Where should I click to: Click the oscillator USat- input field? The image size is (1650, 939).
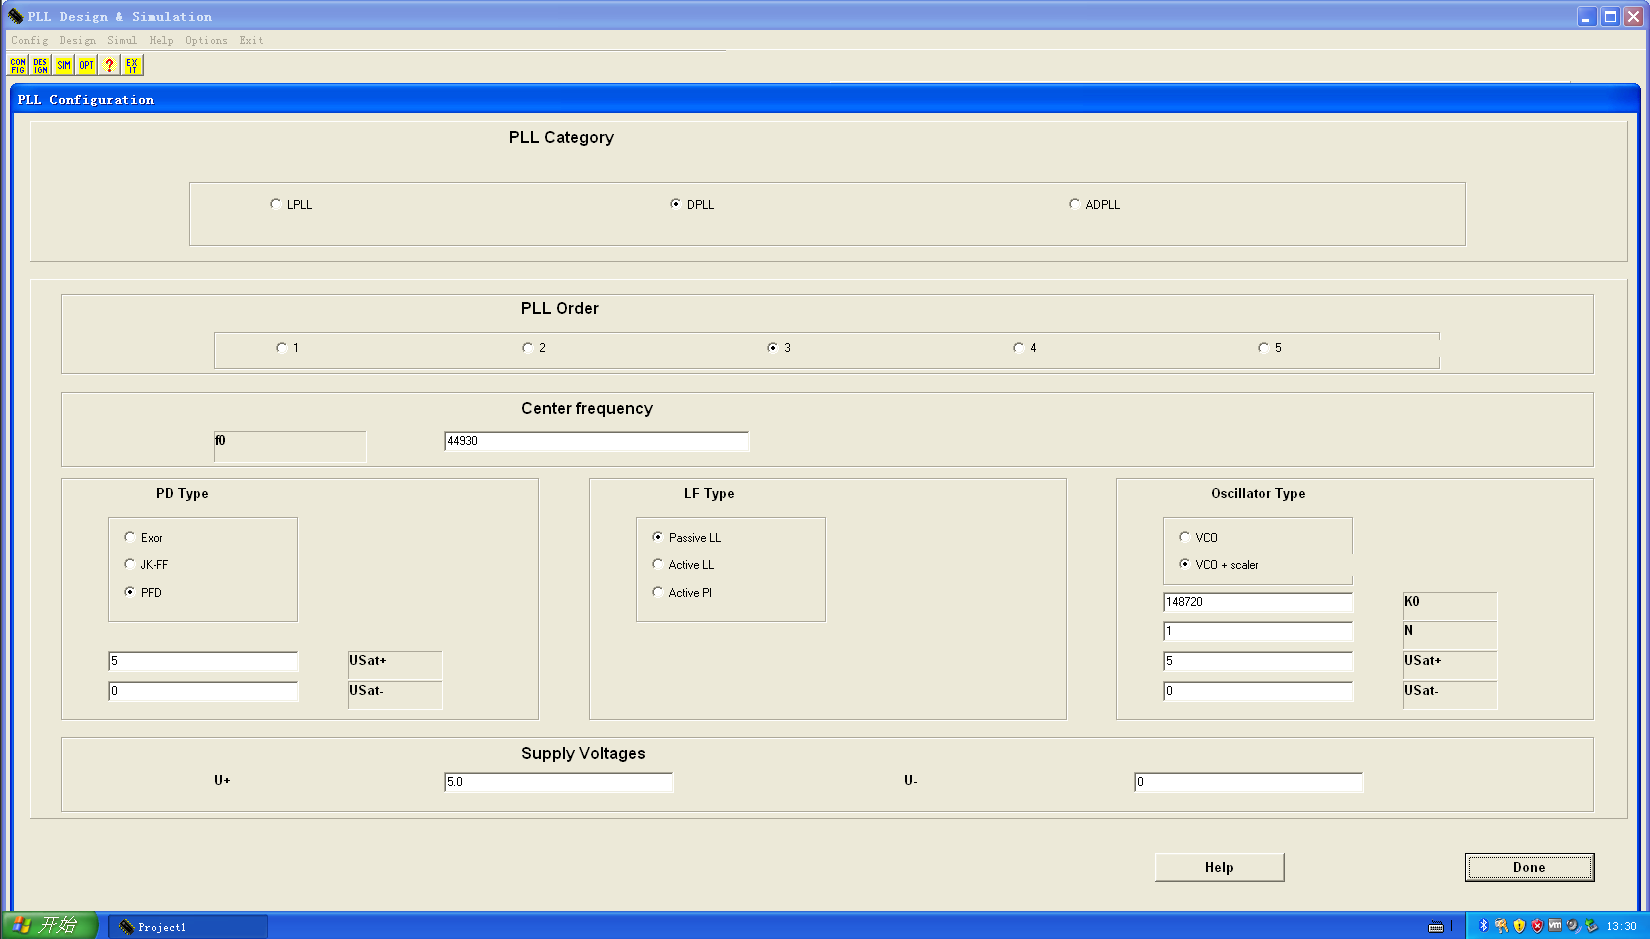[x=1258, y=691]
